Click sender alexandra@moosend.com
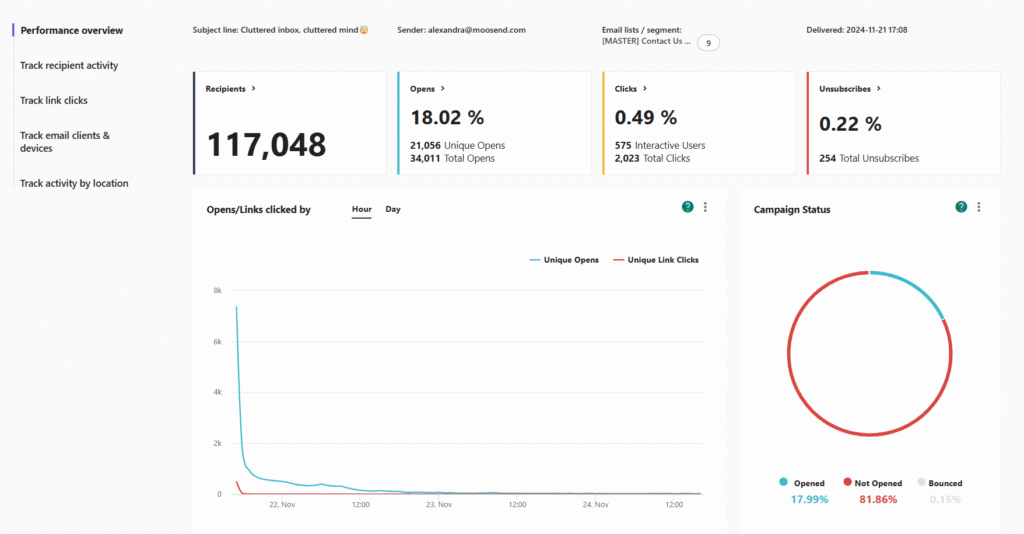 tap(461, 30)
